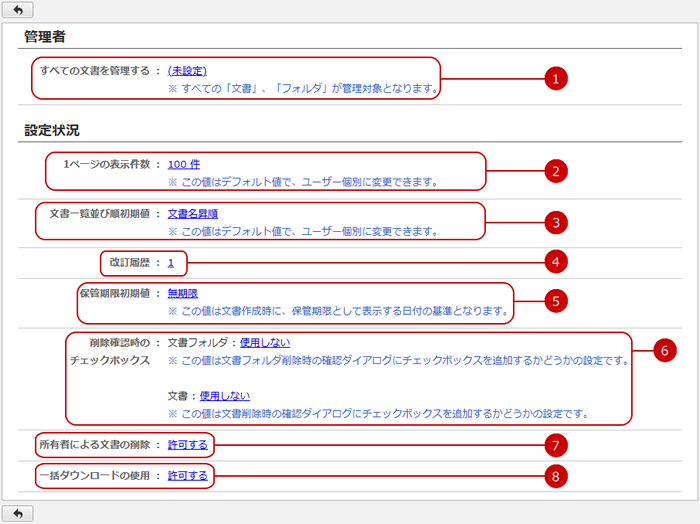The image size is (700, 524).
Task: Click the 所有者による文書の削除 label
Action: pos(95,445)
